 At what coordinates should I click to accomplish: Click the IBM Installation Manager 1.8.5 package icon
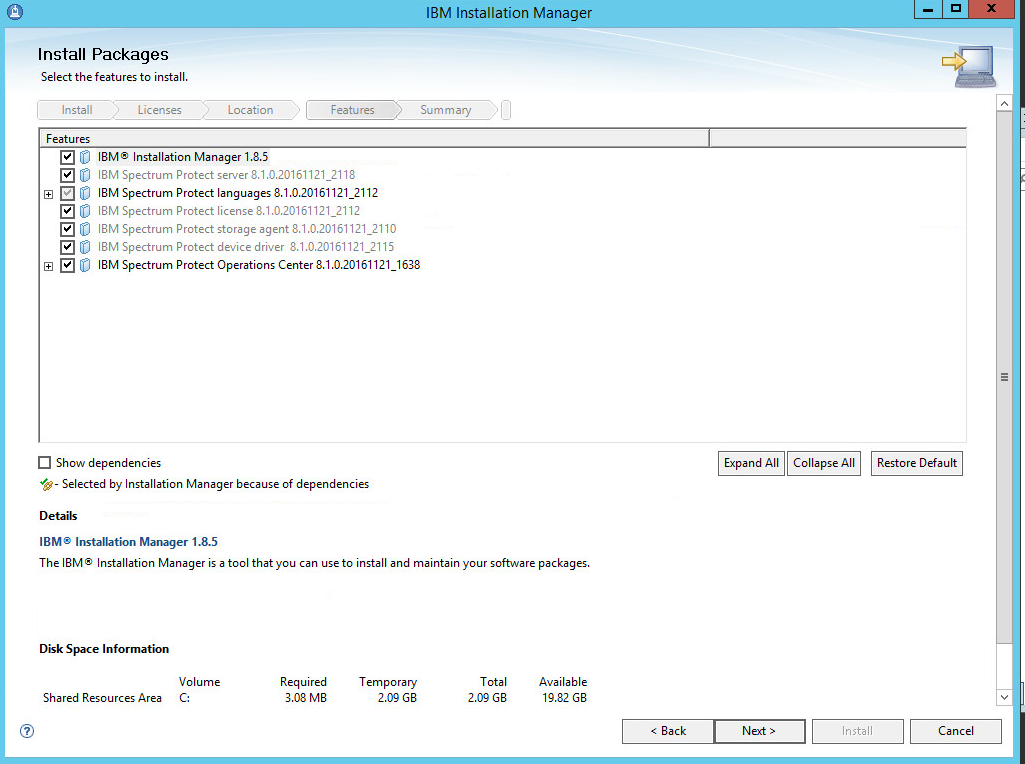tap(85, 157)
